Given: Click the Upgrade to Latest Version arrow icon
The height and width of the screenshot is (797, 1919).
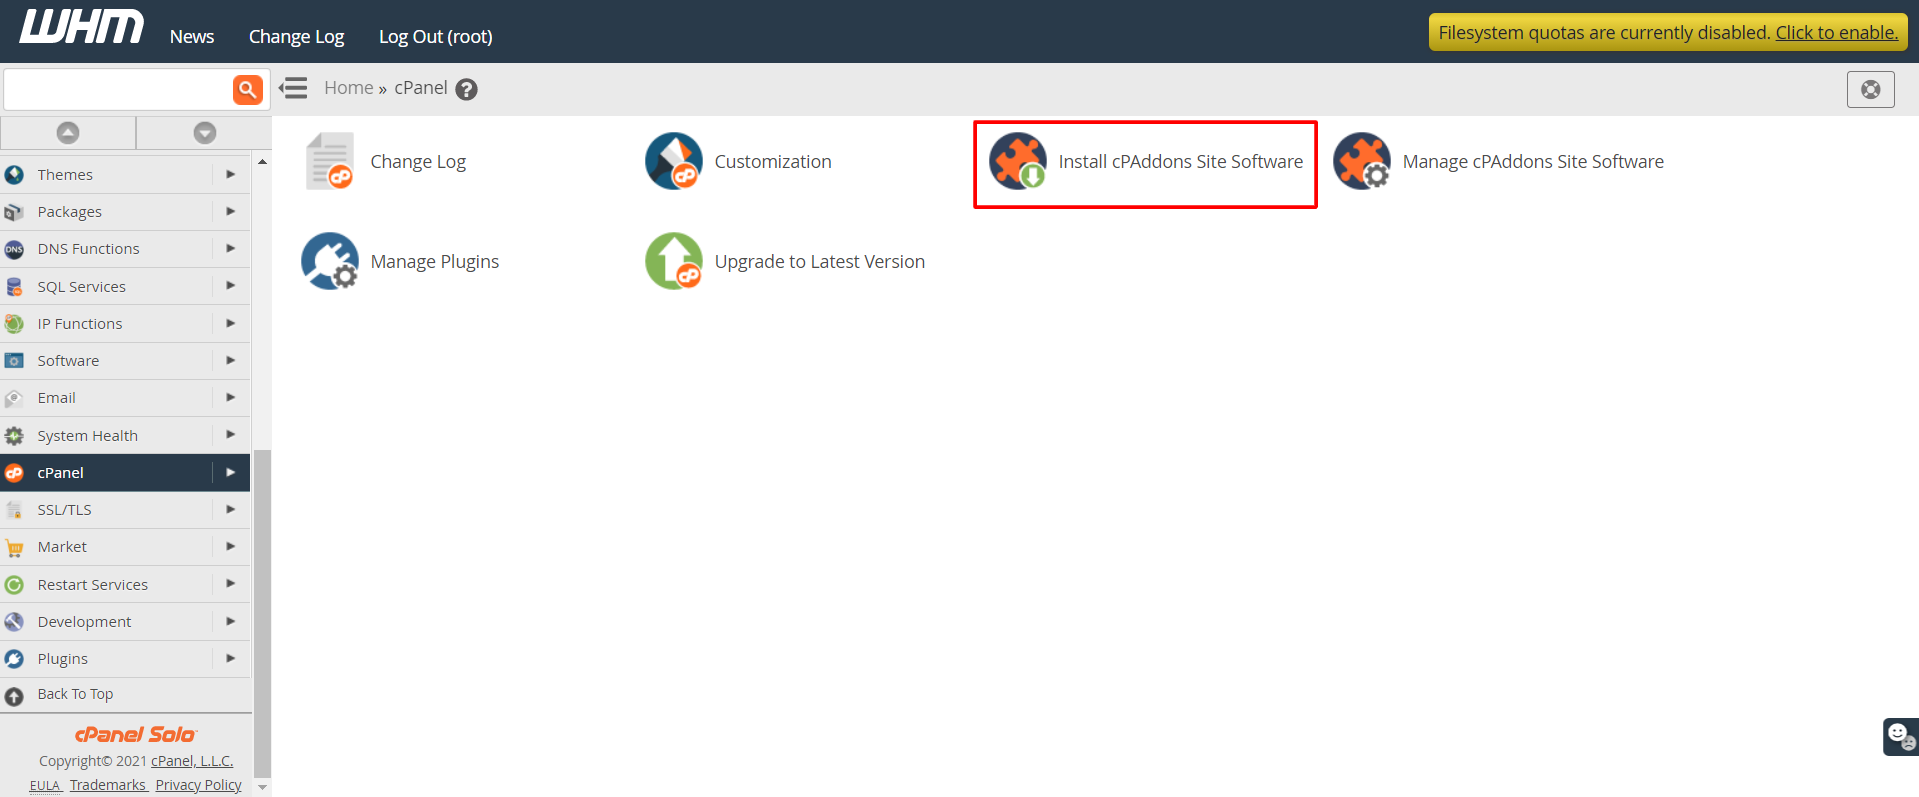Looking at the screenshot, I should pyautogui.click(x=674, y=261).
